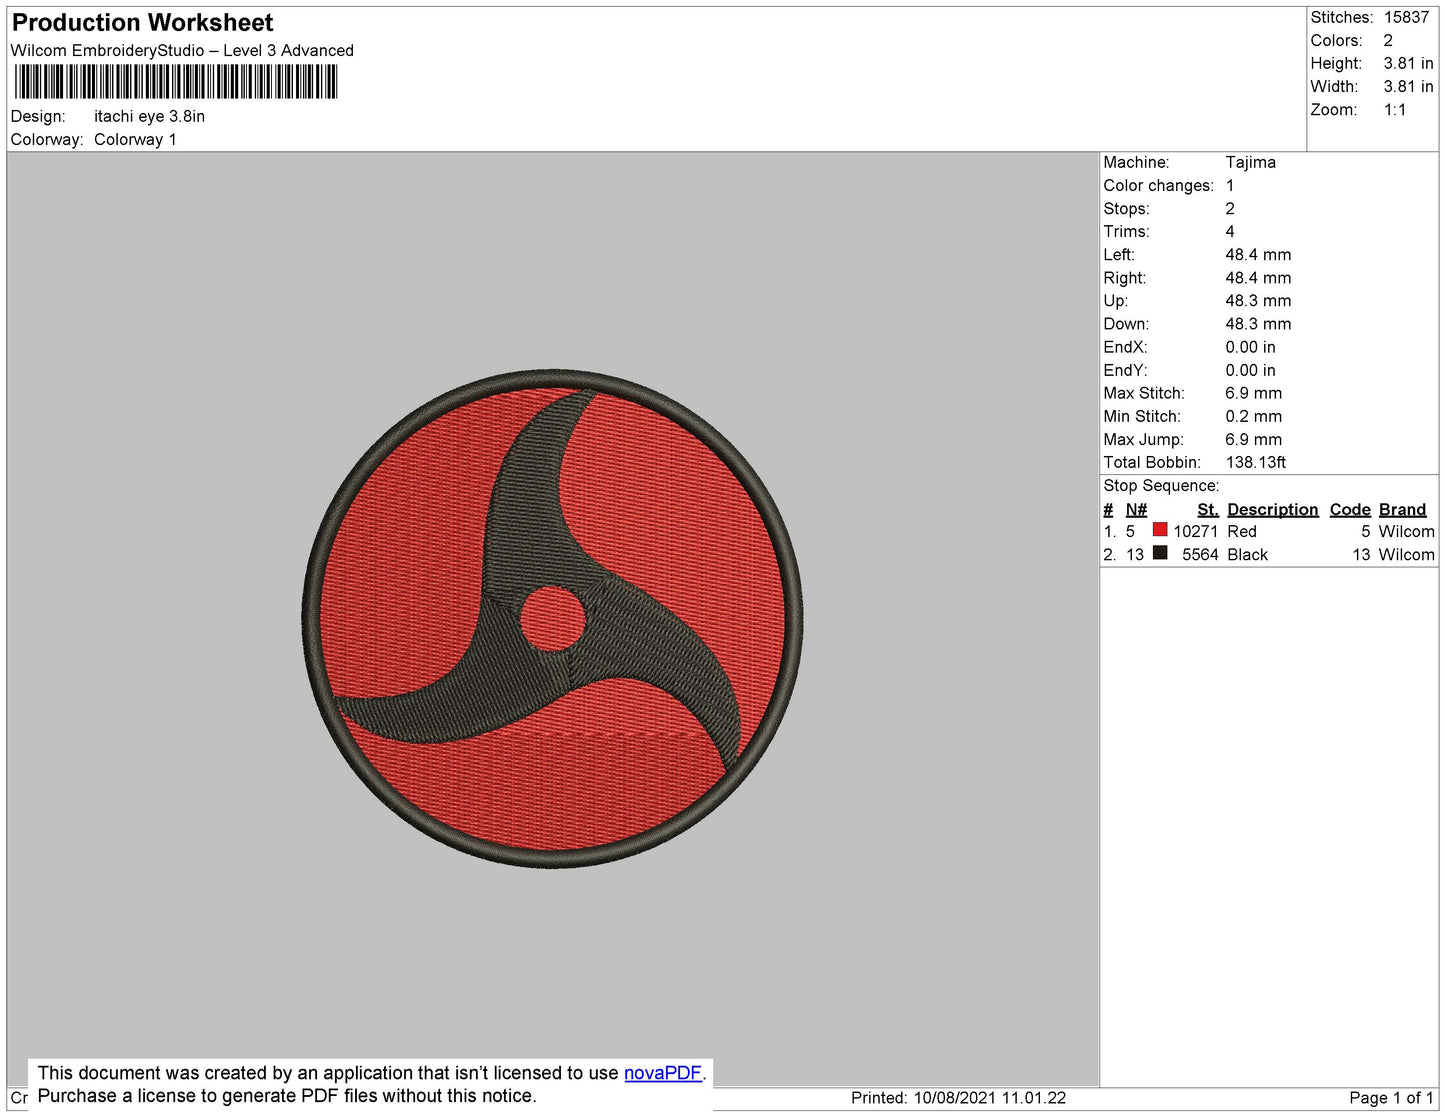Click the 'Stop Sequence:' label
Image resolution: width=1445 pixels, height=1117 pixels.
click(1161, 486)
